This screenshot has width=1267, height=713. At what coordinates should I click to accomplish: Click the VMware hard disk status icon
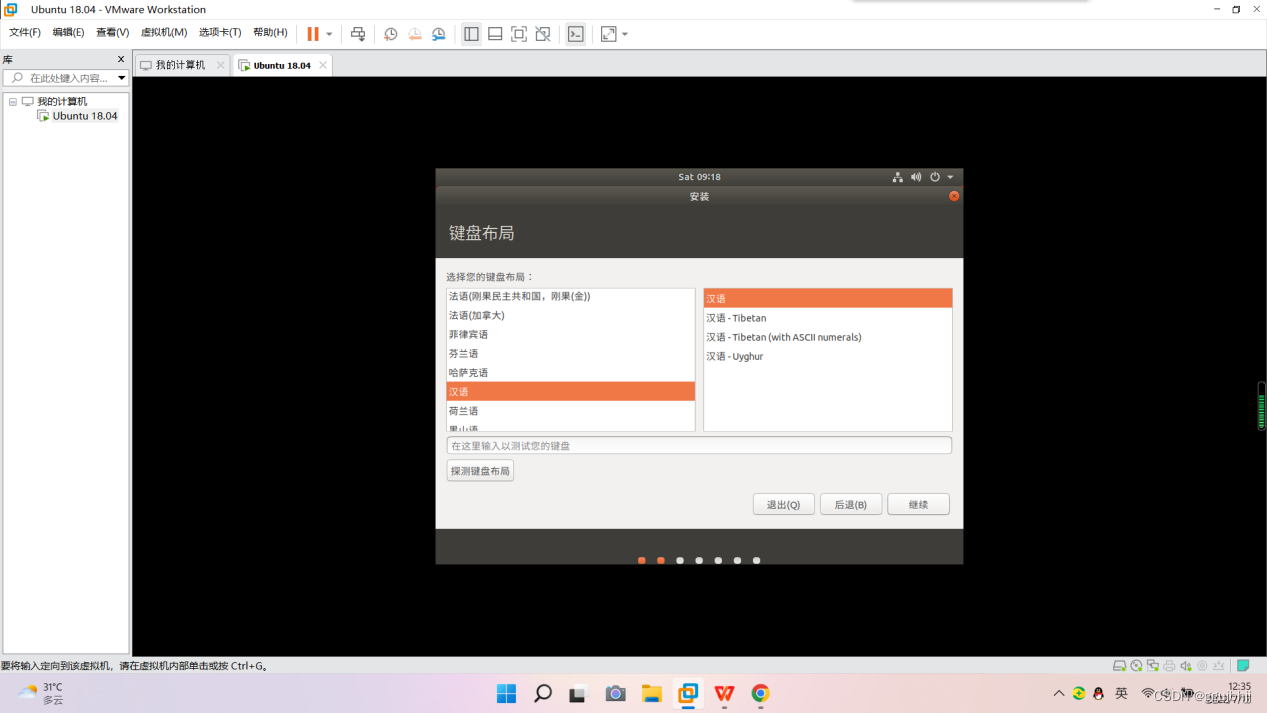[1120, 666]
